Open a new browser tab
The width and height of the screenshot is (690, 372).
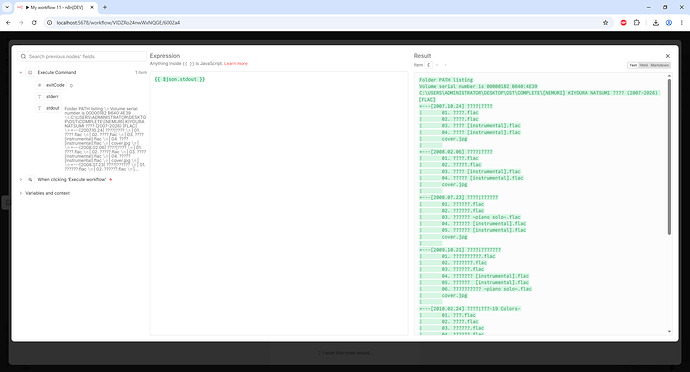coord(105,7)
